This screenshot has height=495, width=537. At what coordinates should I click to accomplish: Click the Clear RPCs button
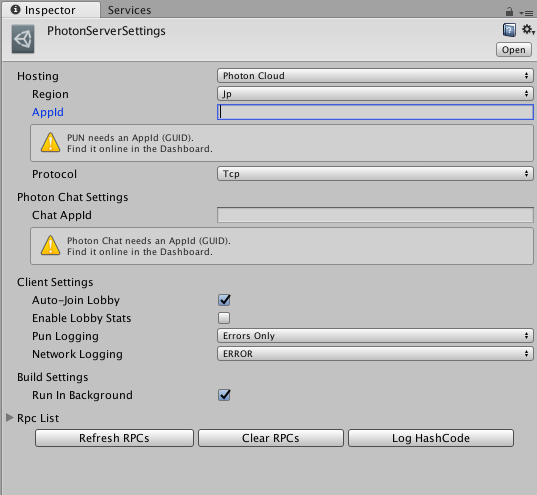coord(271,438)
